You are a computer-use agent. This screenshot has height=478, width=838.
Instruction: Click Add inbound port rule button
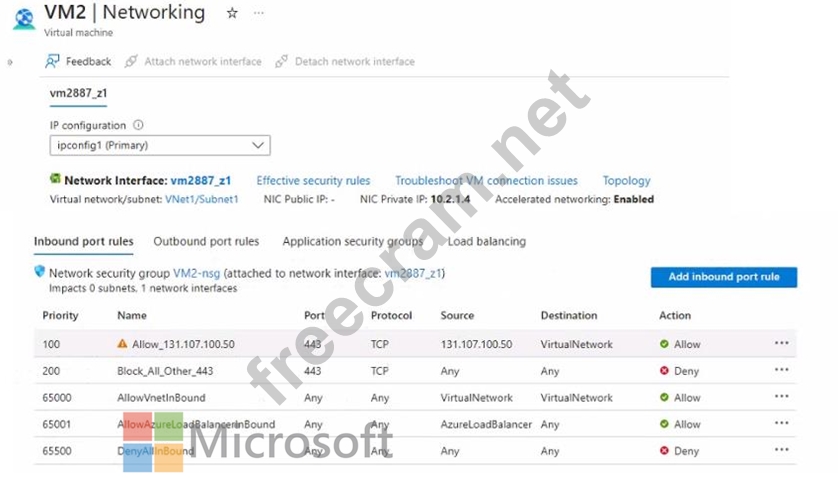pos(724,277)
